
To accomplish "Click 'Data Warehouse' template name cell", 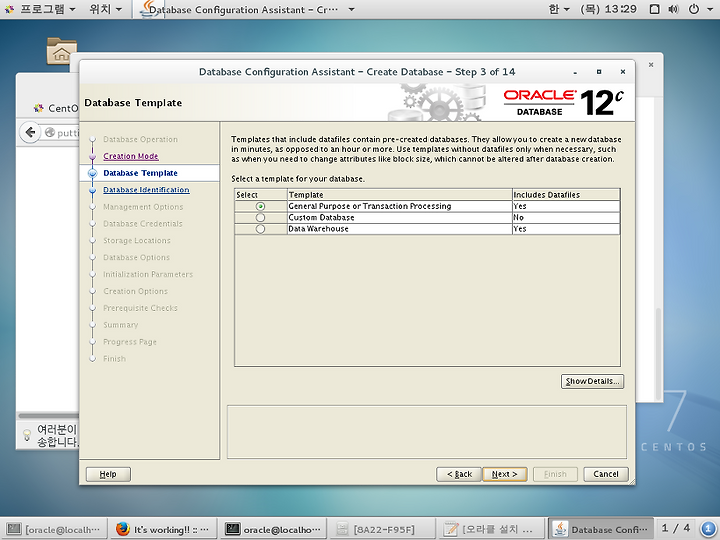I will [x=399, y=229].
